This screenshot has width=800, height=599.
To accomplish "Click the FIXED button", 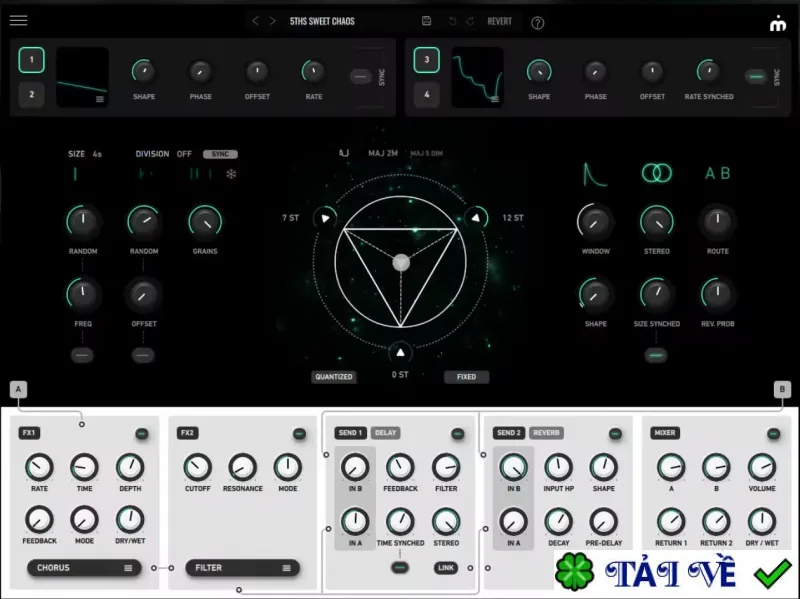I will point(466,377).
